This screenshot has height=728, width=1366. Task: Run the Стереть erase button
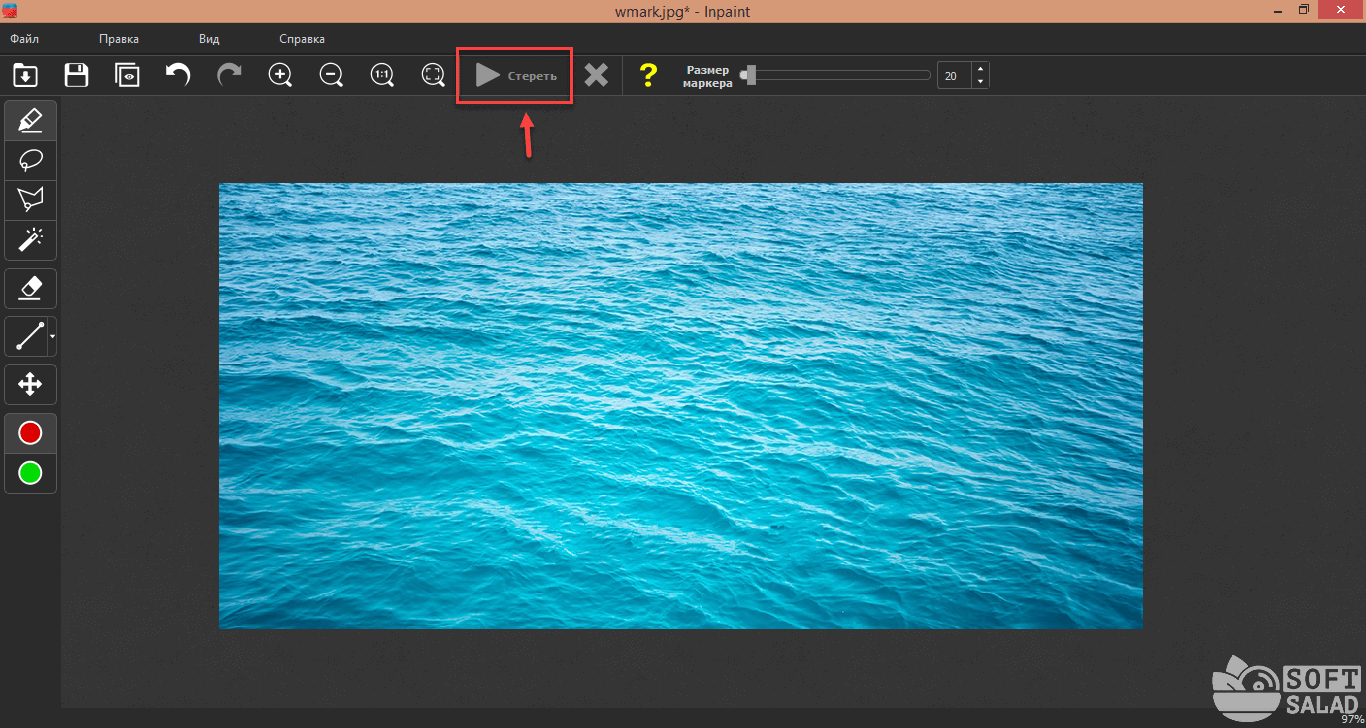515,75
